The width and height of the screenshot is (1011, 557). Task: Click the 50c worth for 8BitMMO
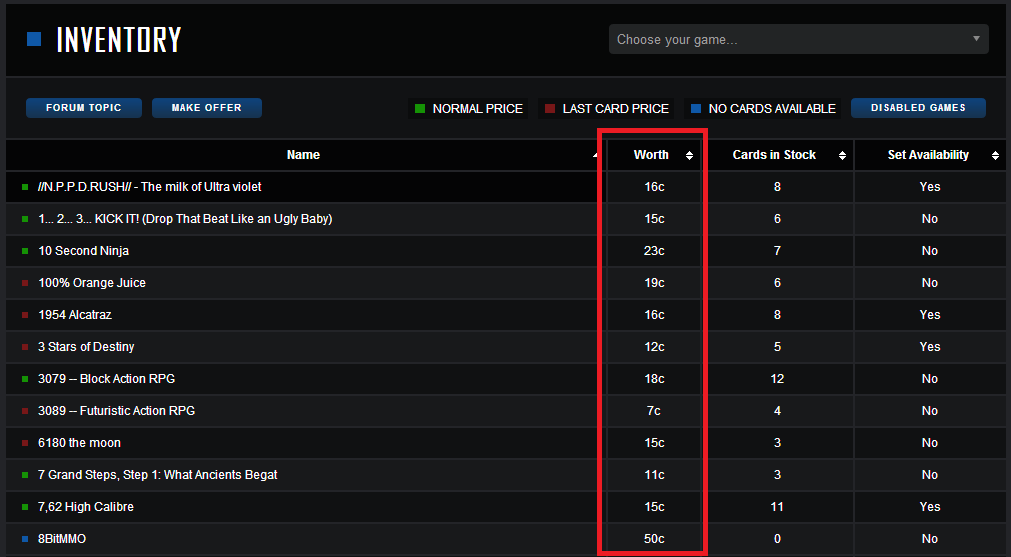click(x=654, y=539)
